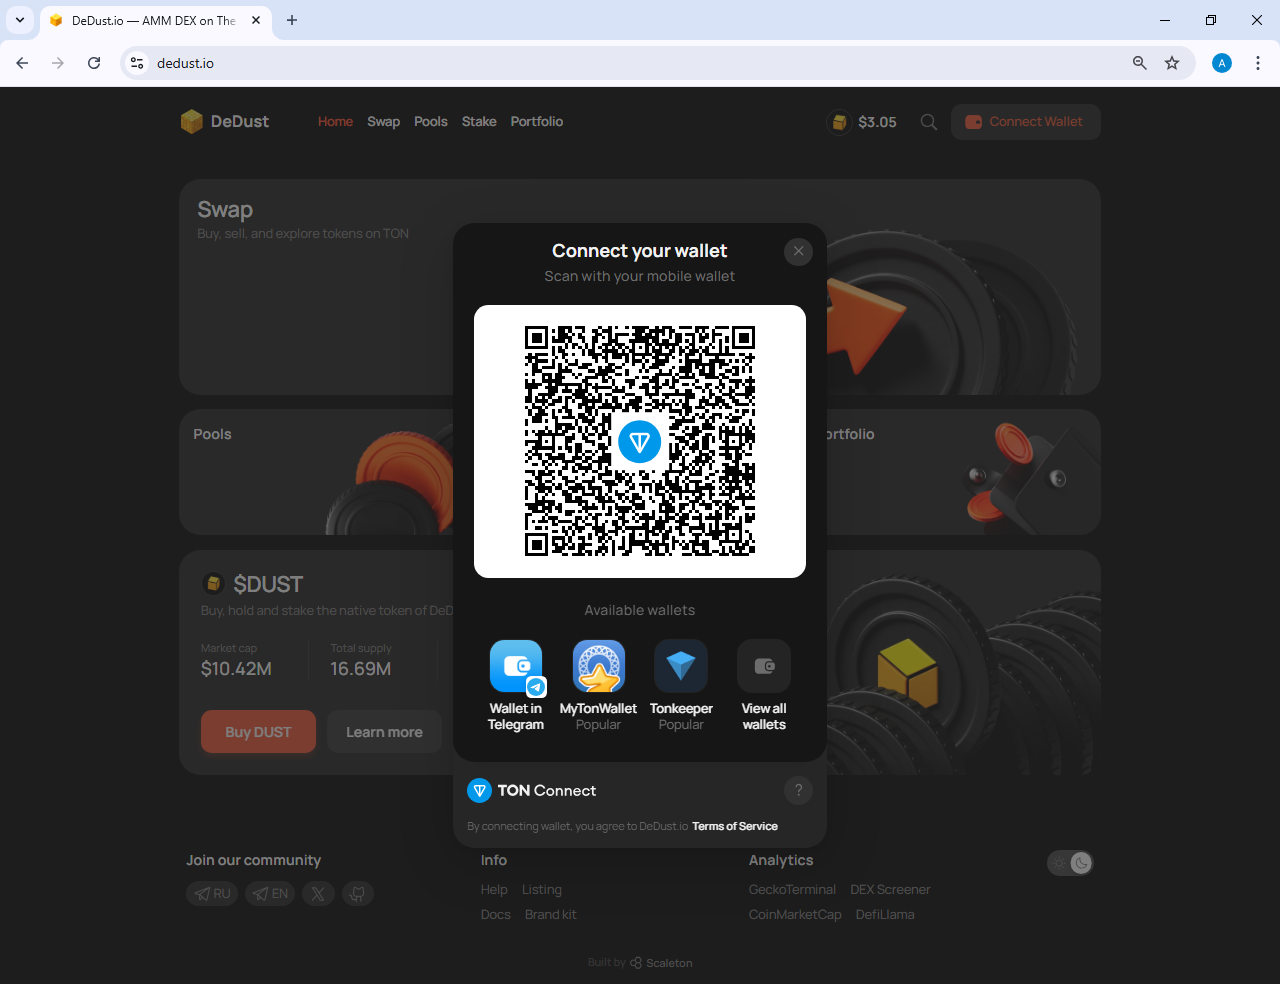Open View all wallets
Image resolution: width=1280 pixels, height=984 pixels.
coord(764,686)
